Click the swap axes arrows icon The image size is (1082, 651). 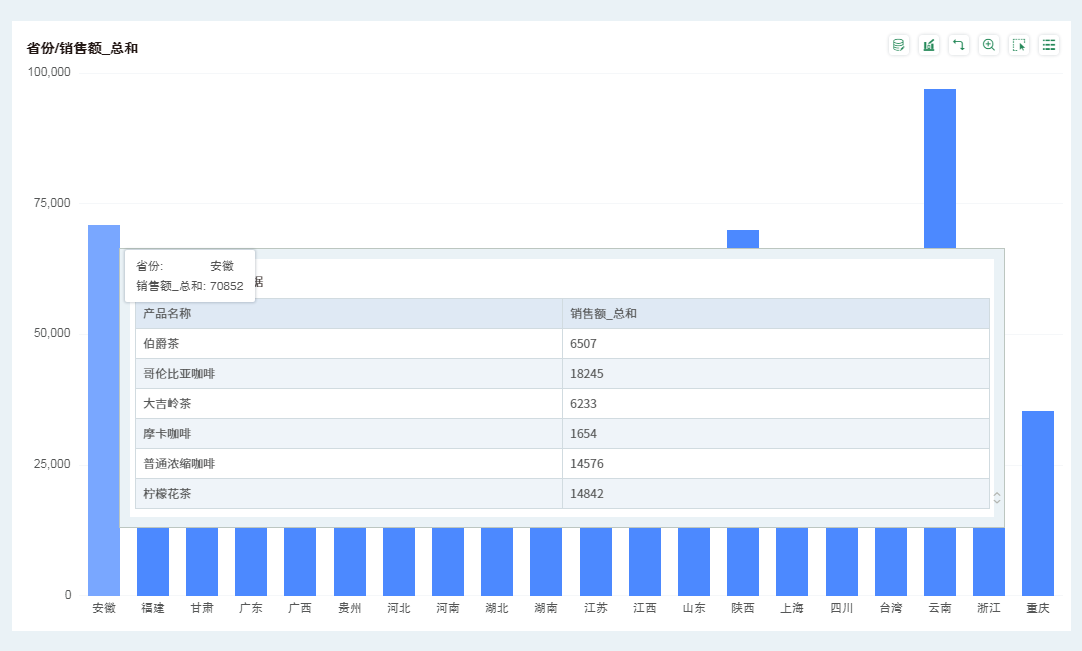click(959, 45)
